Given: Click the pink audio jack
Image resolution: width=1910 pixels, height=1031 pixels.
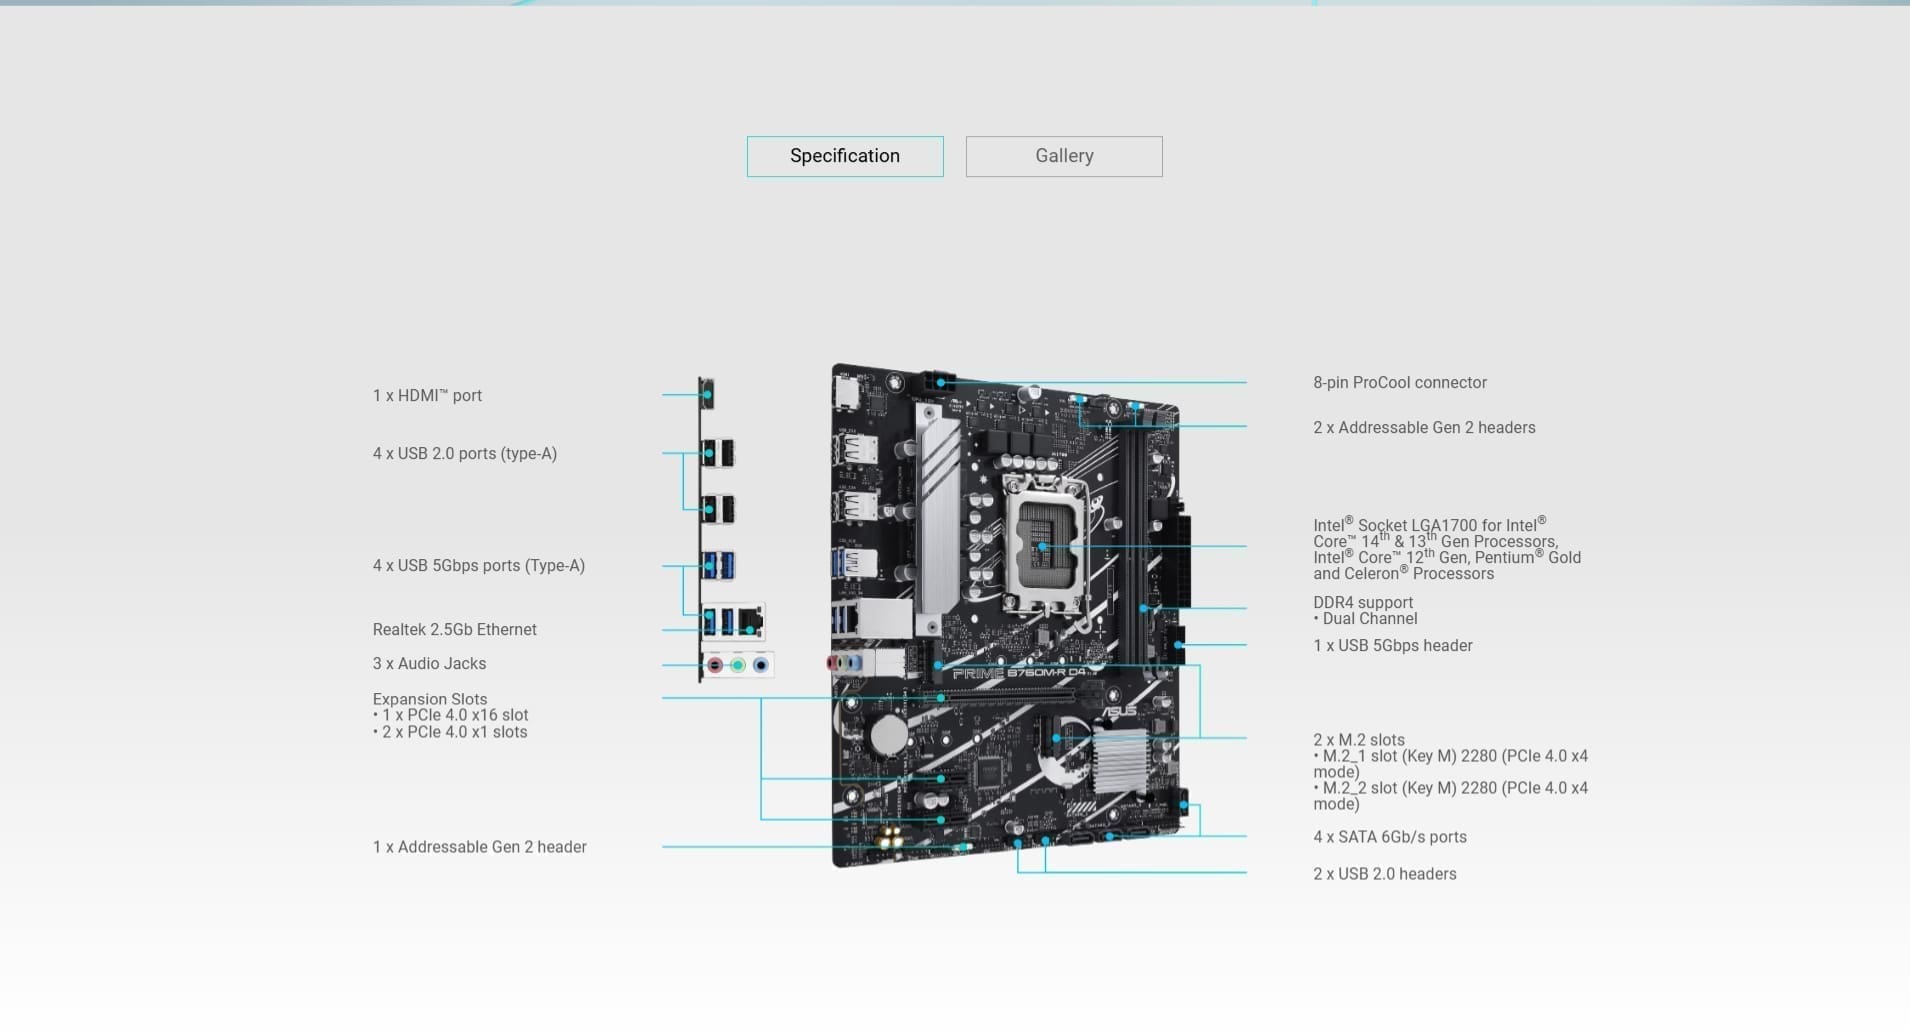Looking at the screenshot, I should pyautogui.click(x=714, y=665).
